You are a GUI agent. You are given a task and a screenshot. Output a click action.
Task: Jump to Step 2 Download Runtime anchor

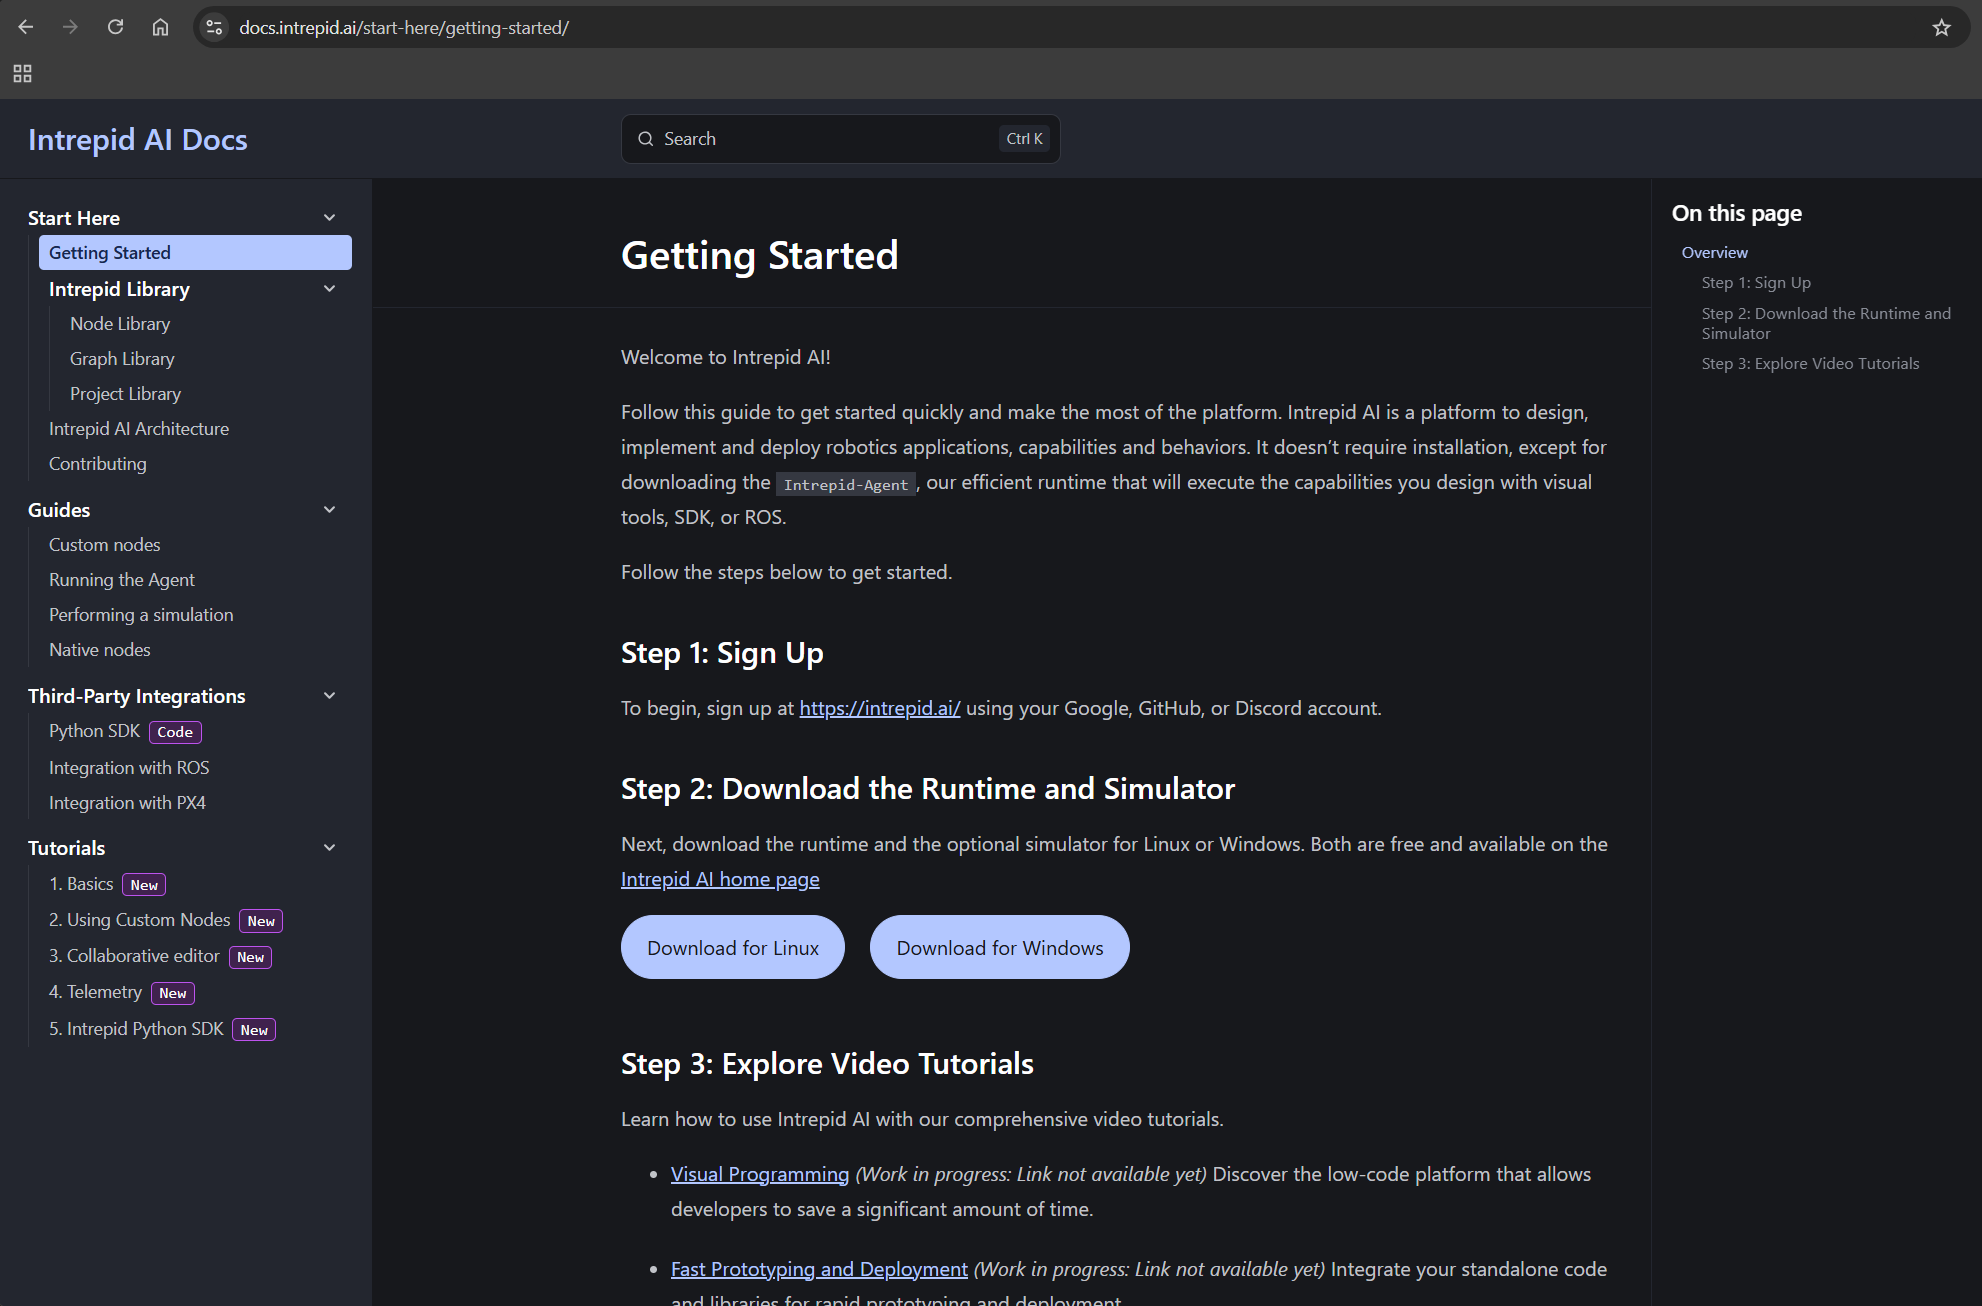tap(1826, 323)
